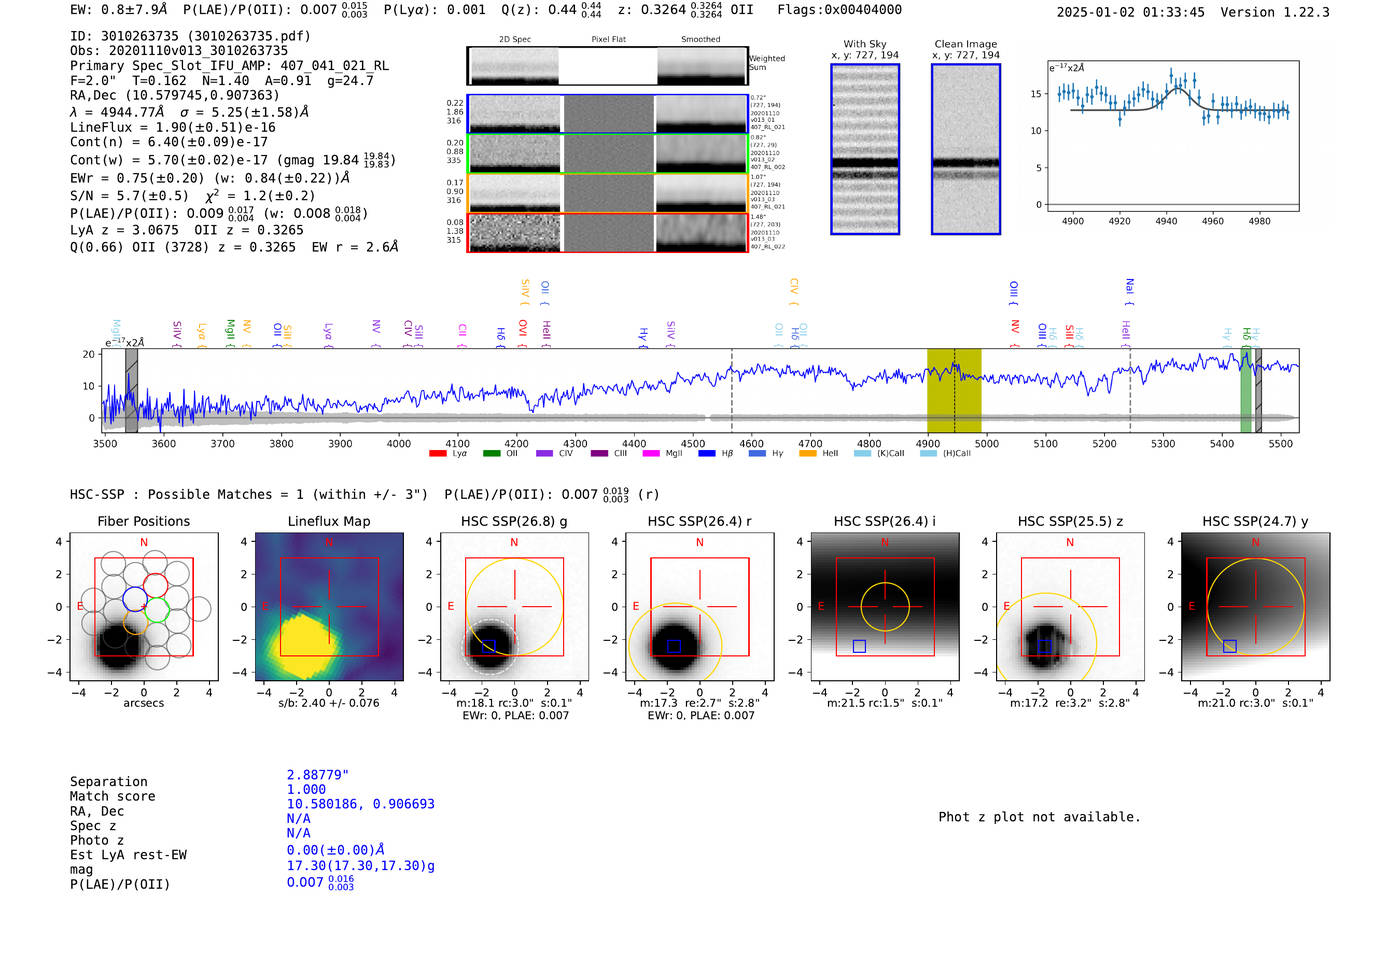1400x953 pixels.
Task: Select the blue-bordered 2D spectrum row
Action: 607,114
